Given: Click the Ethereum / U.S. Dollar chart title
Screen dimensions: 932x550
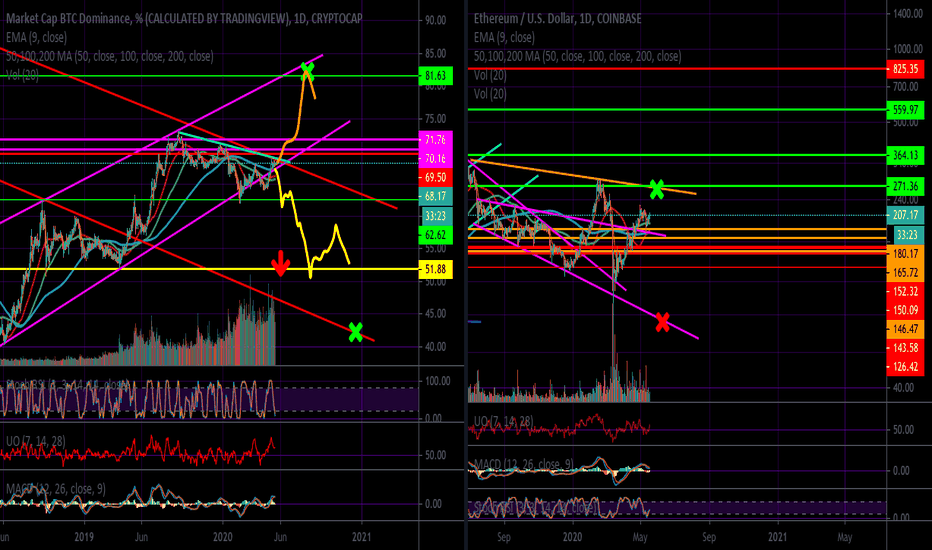Looking at the screenshot, I should click(558, 18).
